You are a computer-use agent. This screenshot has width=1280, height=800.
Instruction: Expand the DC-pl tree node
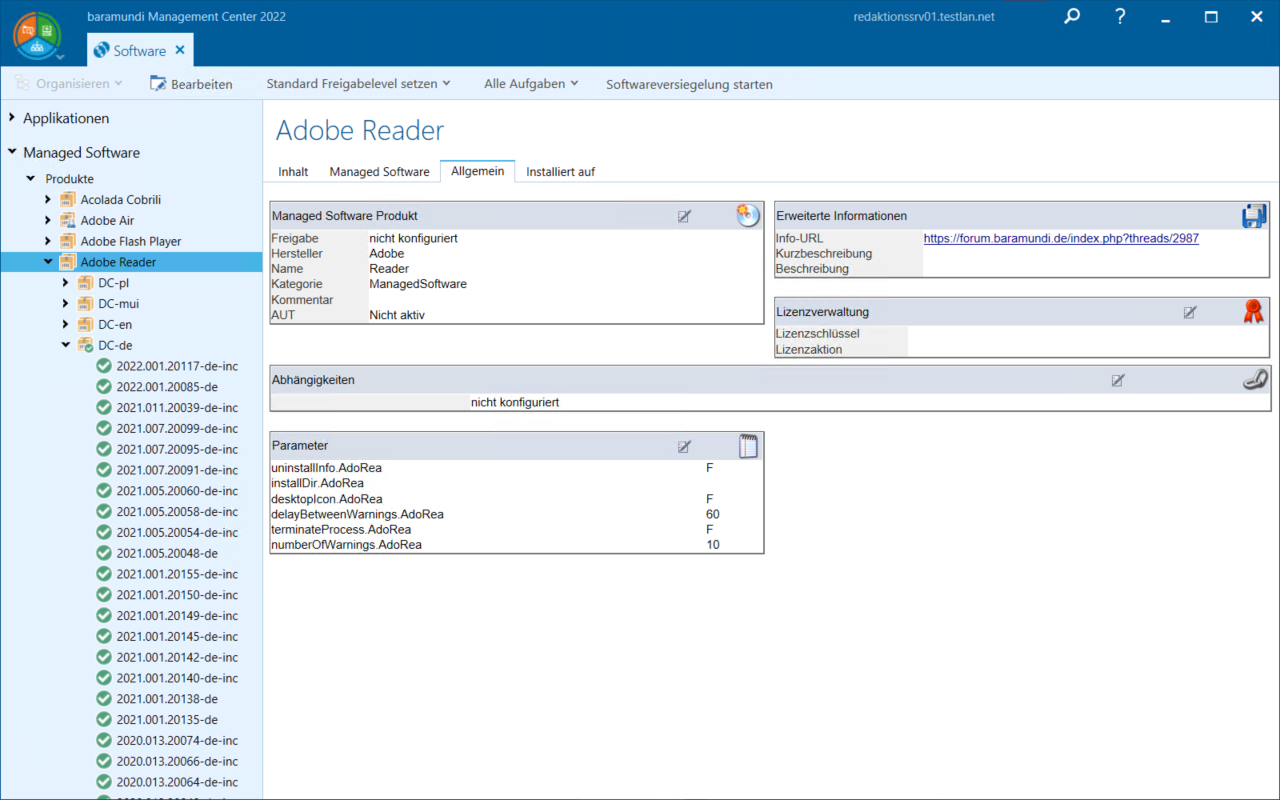pos(66,283)
